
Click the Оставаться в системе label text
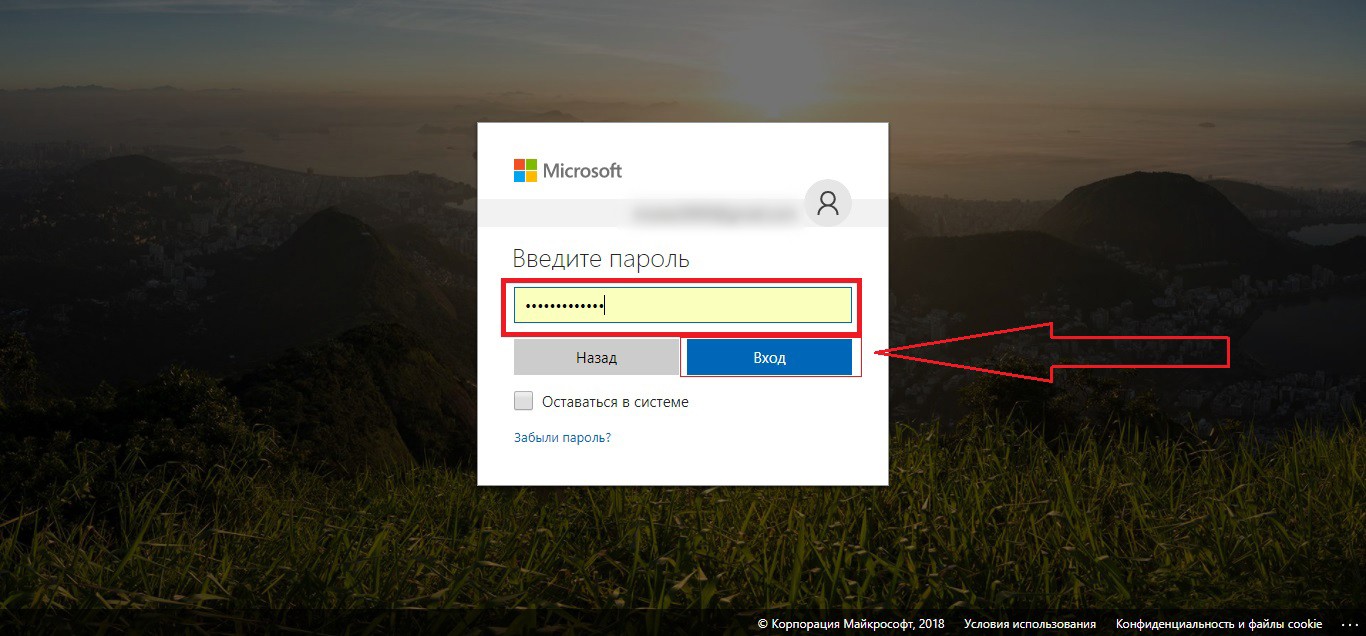pos(615,402)
